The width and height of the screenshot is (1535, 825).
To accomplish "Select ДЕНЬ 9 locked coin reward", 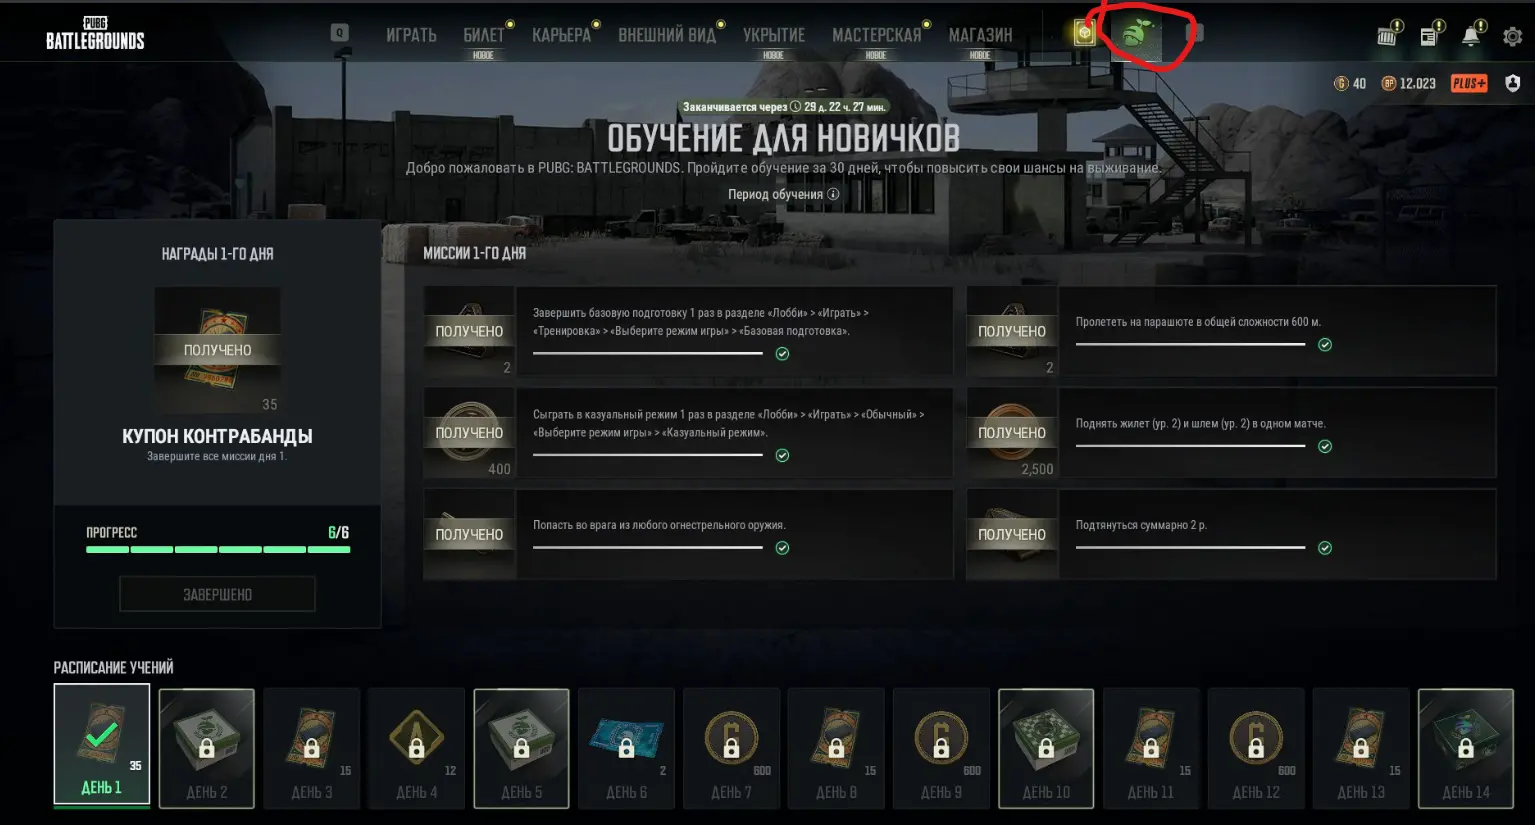I will coord(941,748).
